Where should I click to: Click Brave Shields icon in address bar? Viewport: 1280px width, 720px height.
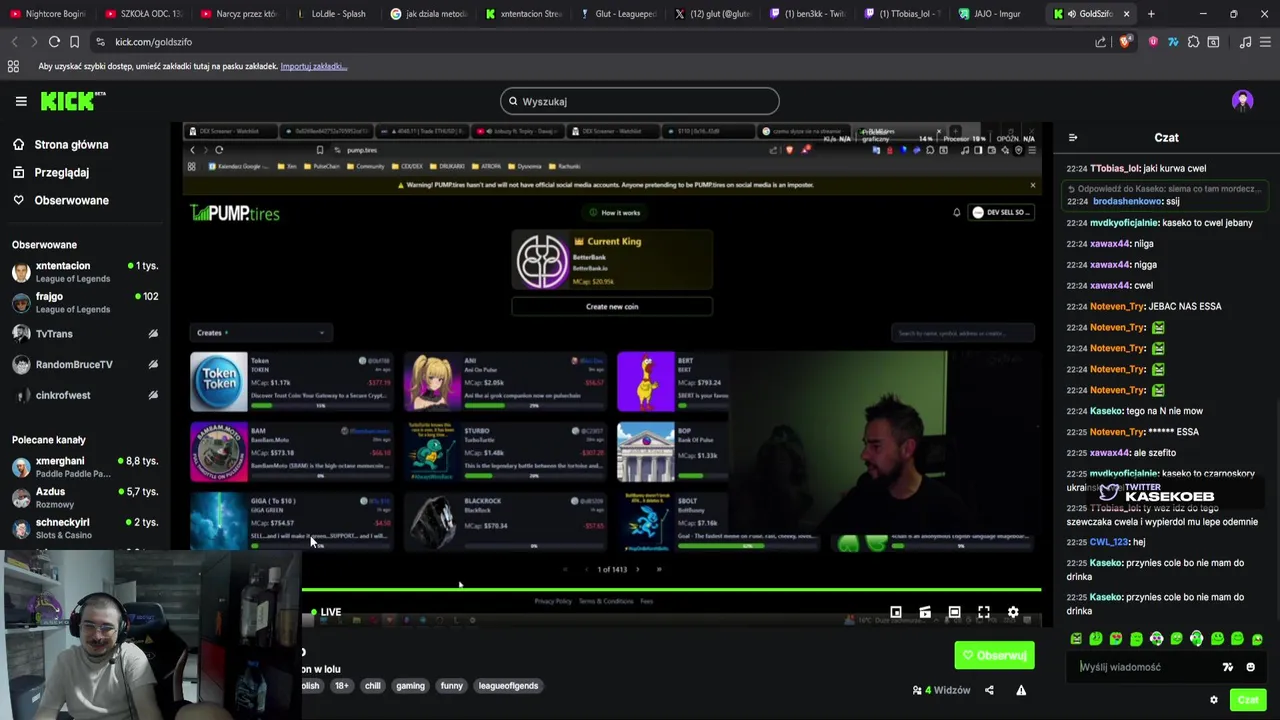pos(1126,42)
